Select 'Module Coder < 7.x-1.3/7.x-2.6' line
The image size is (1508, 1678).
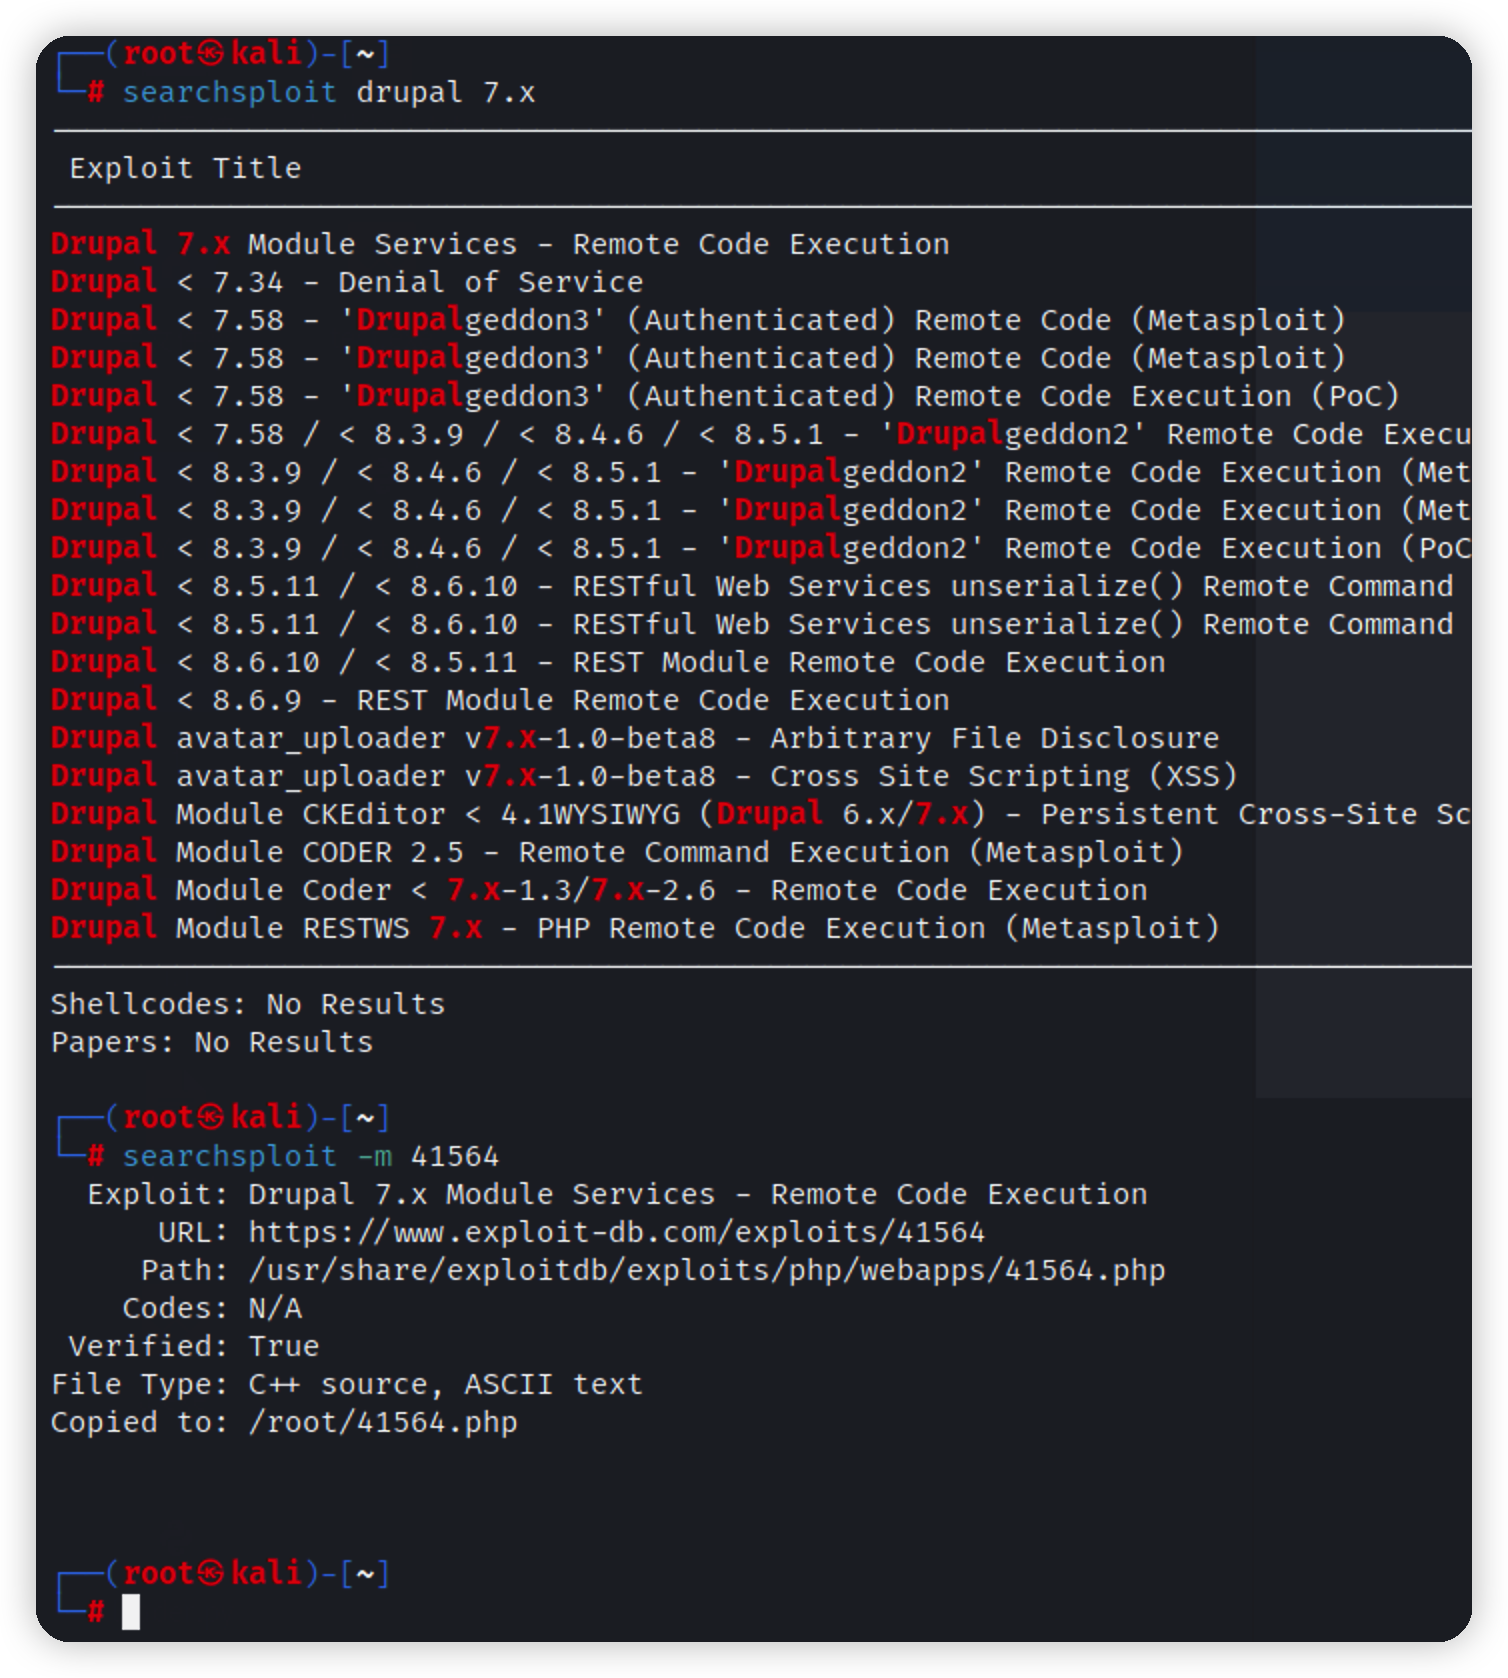click(x=599, y=890)
